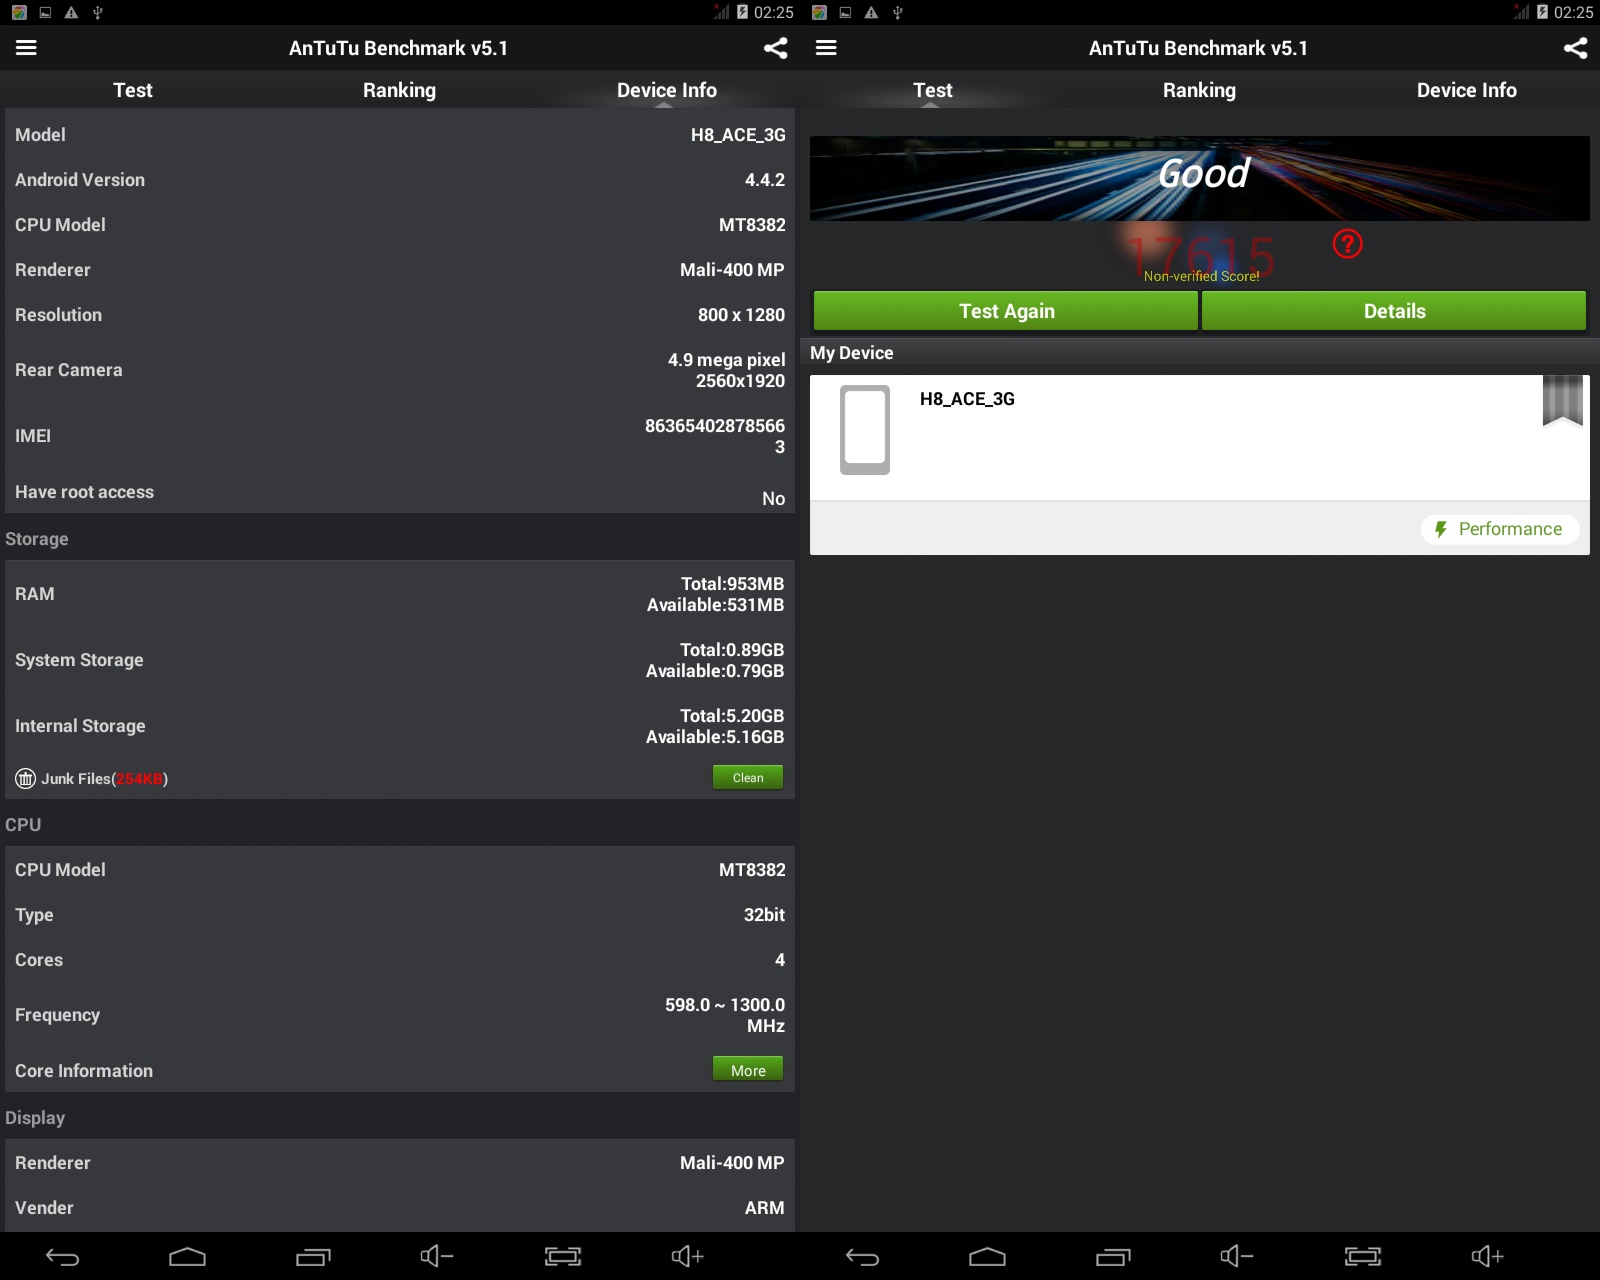Select Have root access row
Image resolution: width=1600 pixels, height=1280 pixels.
[x=400, y=492]
